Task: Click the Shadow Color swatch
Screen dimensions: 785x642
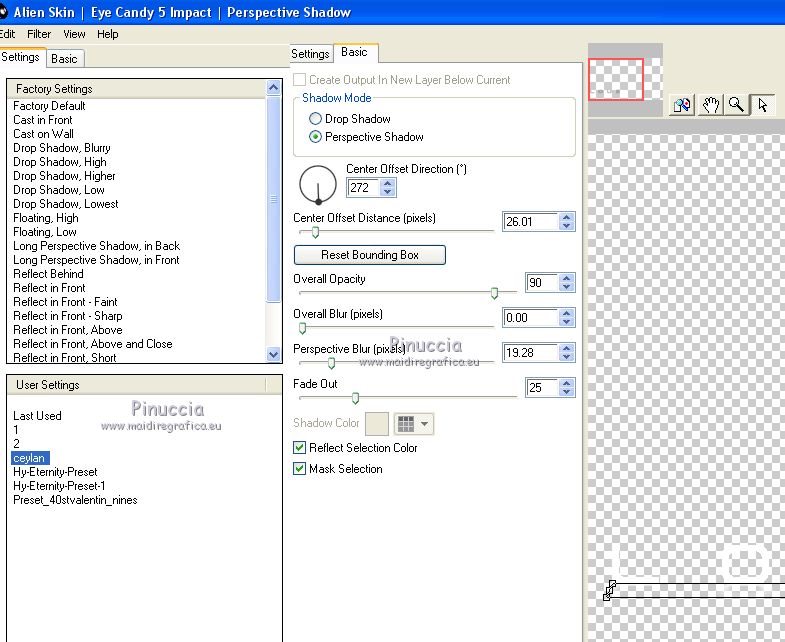Action: coord(377,424)
